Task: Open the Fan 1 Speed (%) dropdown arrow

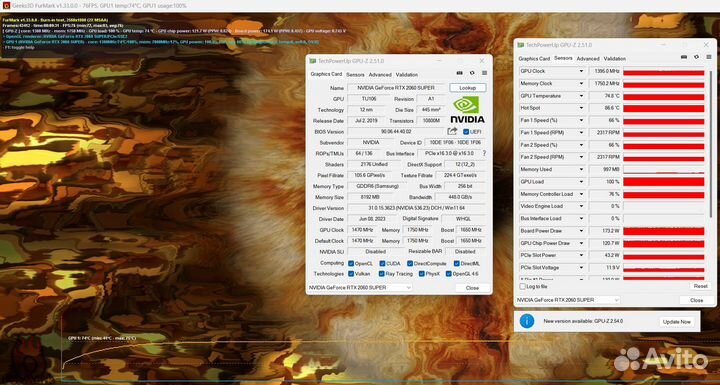Action: [x=581, y=120]
